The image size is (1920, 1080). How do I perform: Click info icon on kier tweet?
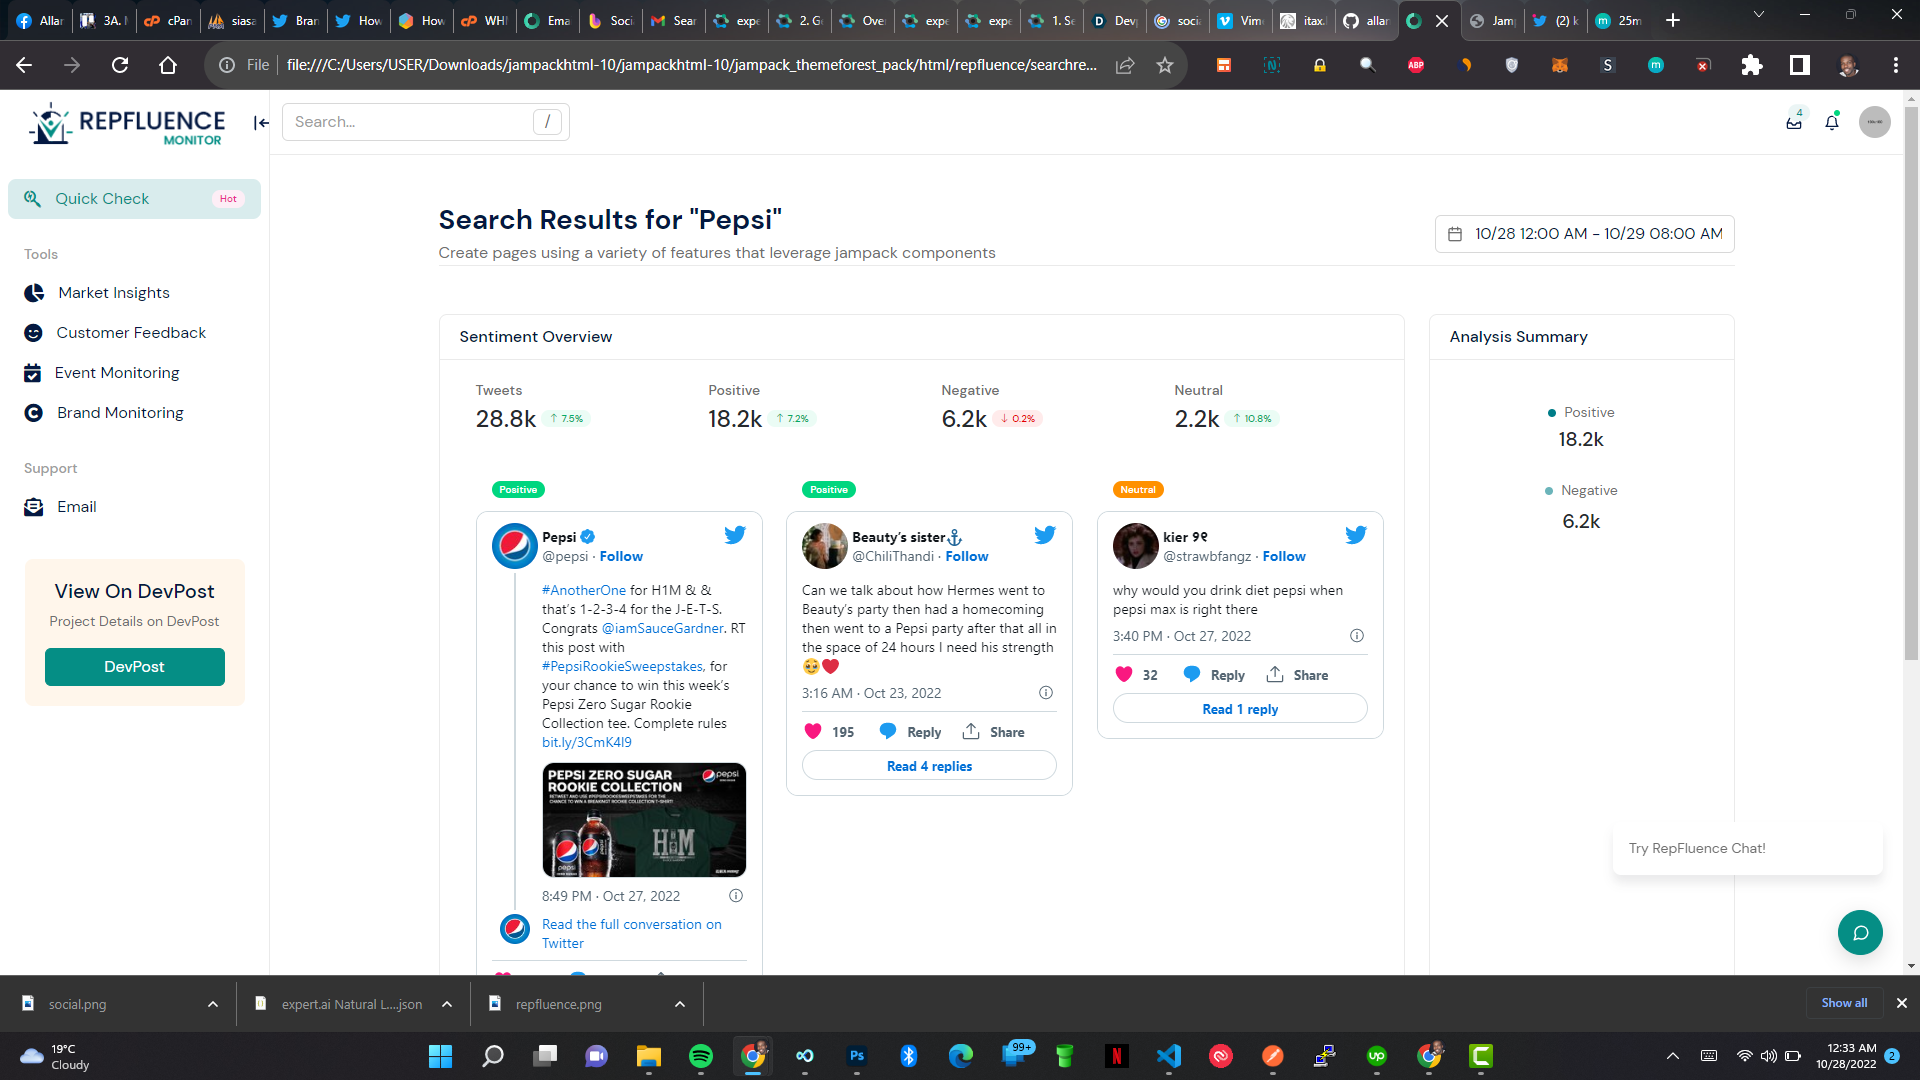[1356, 636]
